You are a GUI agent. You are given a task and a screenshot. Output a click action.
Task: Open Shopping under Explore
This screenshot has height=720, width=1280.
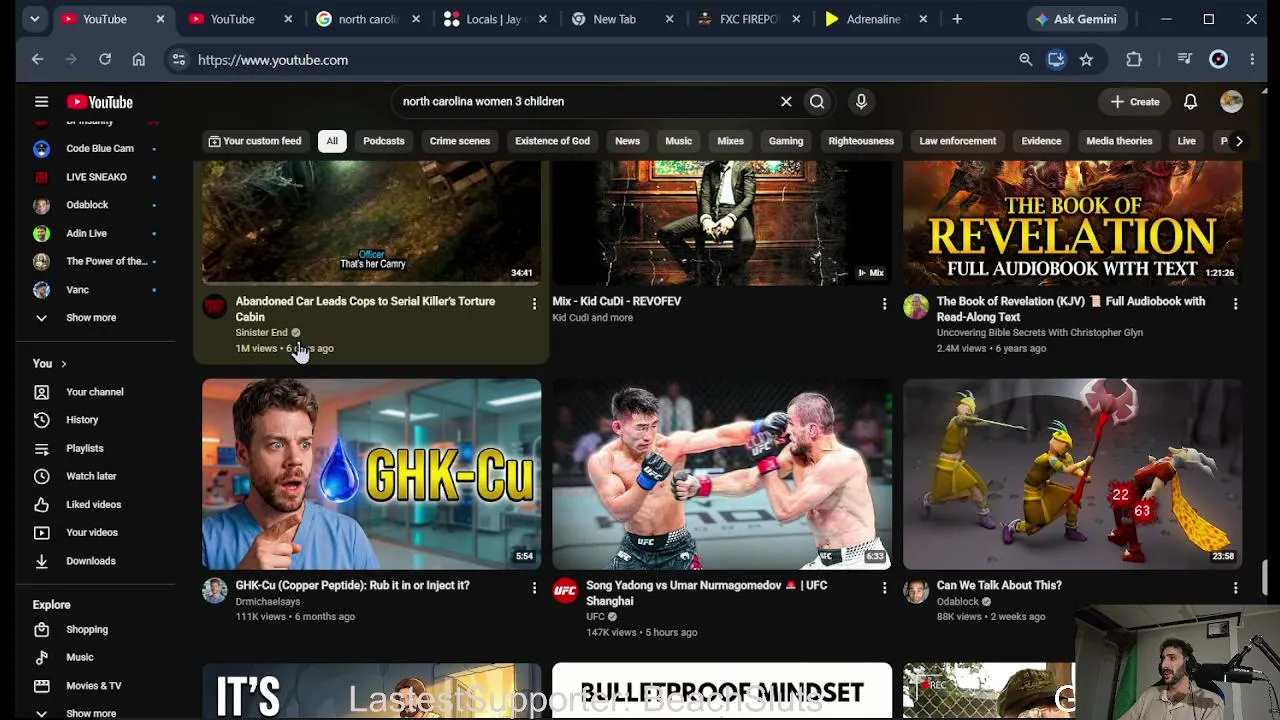(x=88, y=629)
